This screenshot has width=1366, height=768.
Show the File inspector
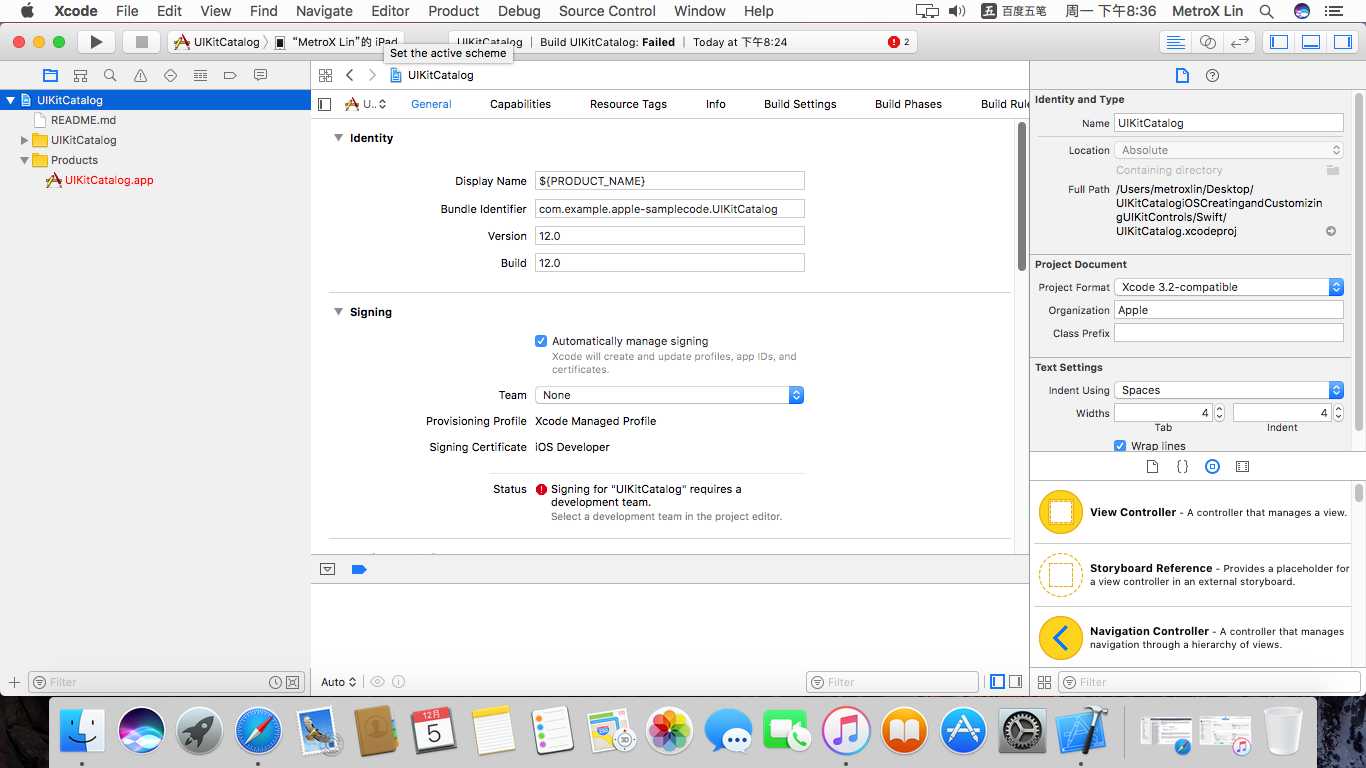(1182, 75)
